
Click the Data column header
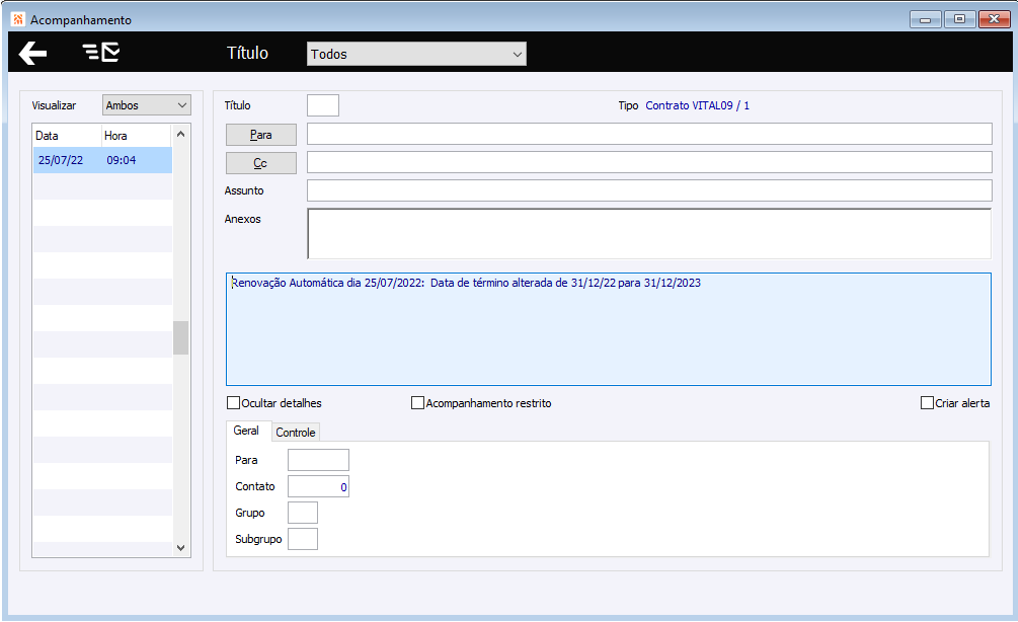68,136
